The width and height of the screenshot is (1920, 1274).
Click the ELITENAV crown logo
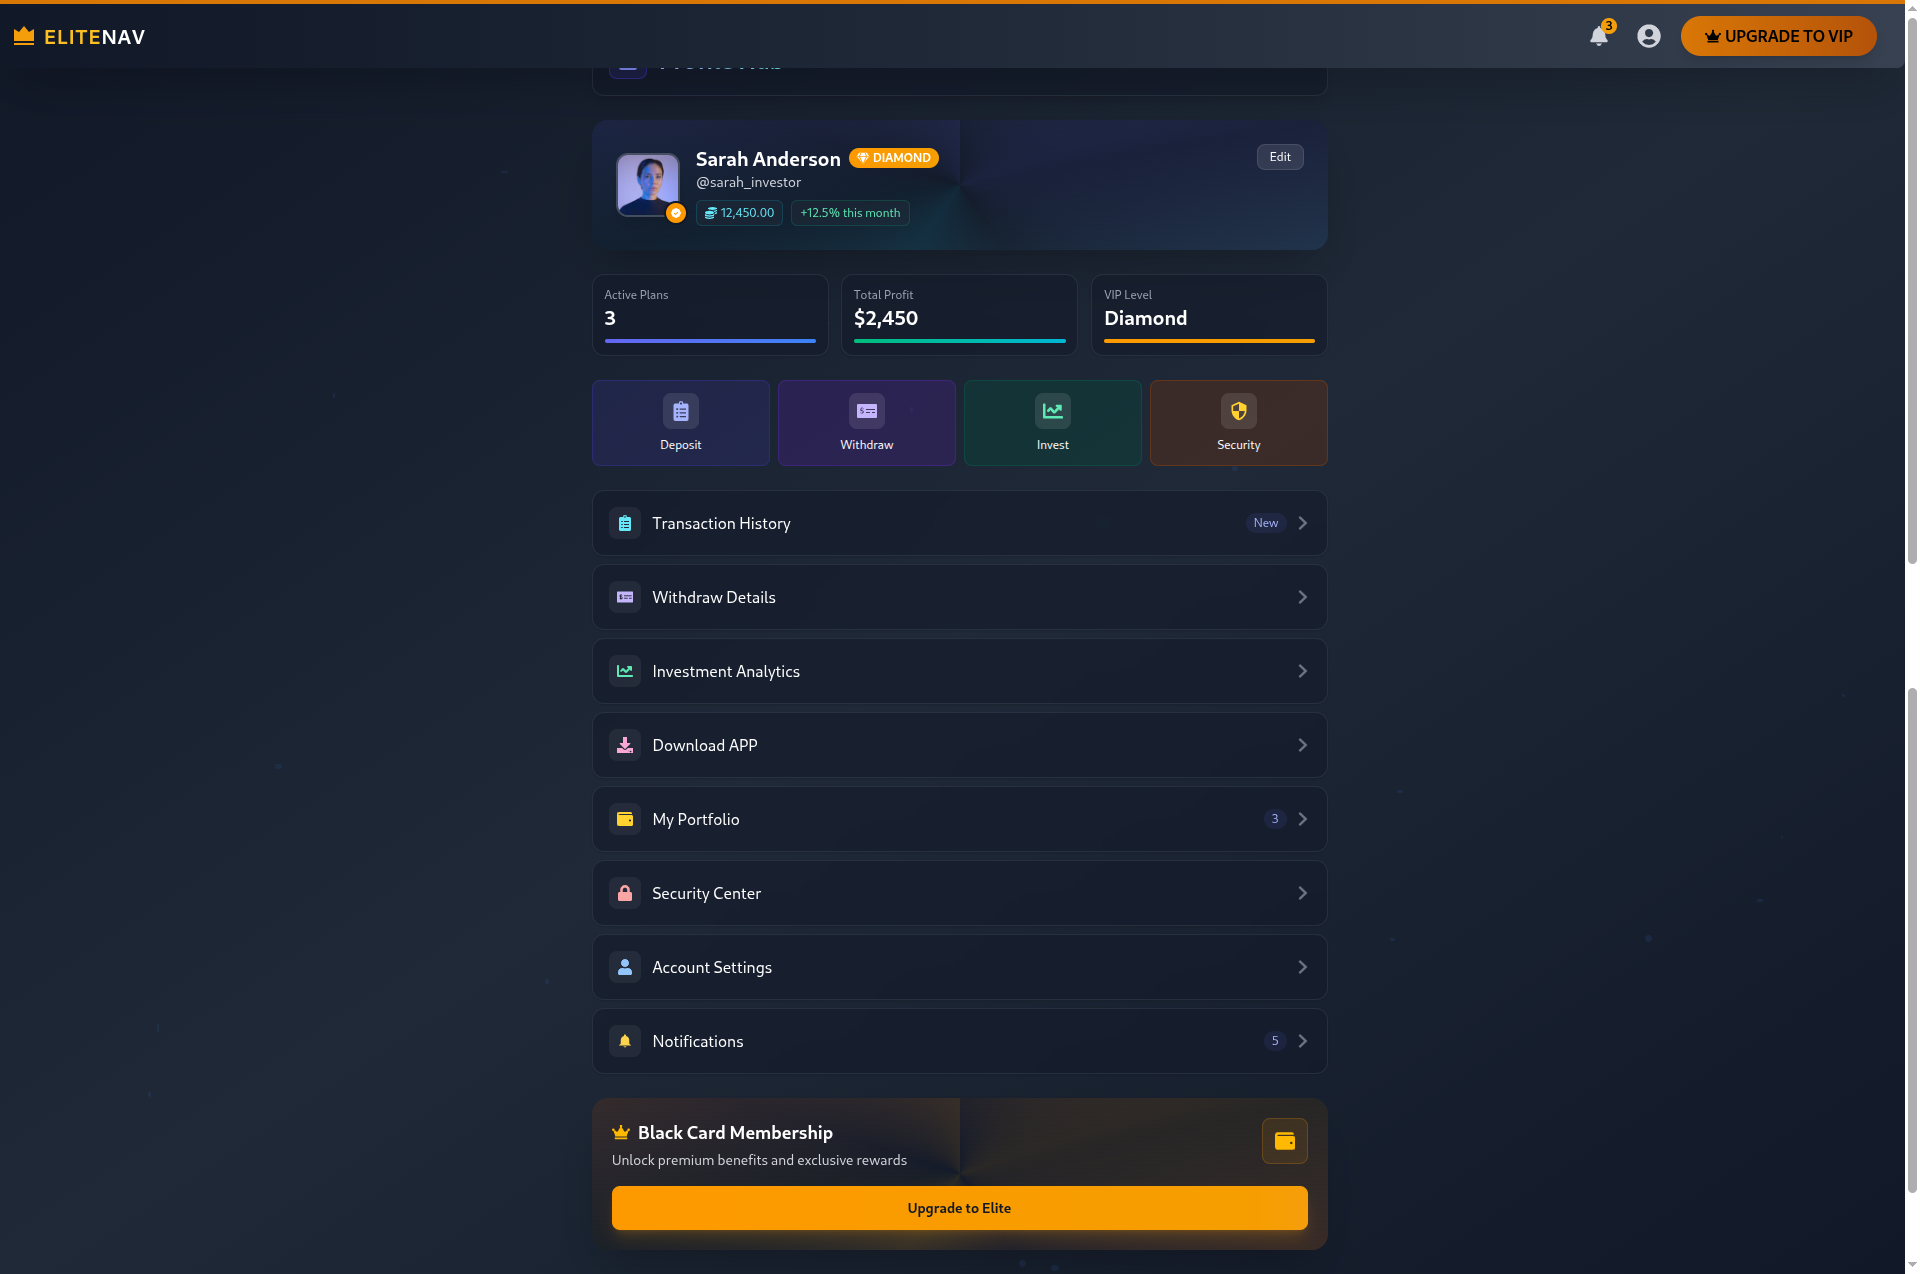(x=24, y=37)
